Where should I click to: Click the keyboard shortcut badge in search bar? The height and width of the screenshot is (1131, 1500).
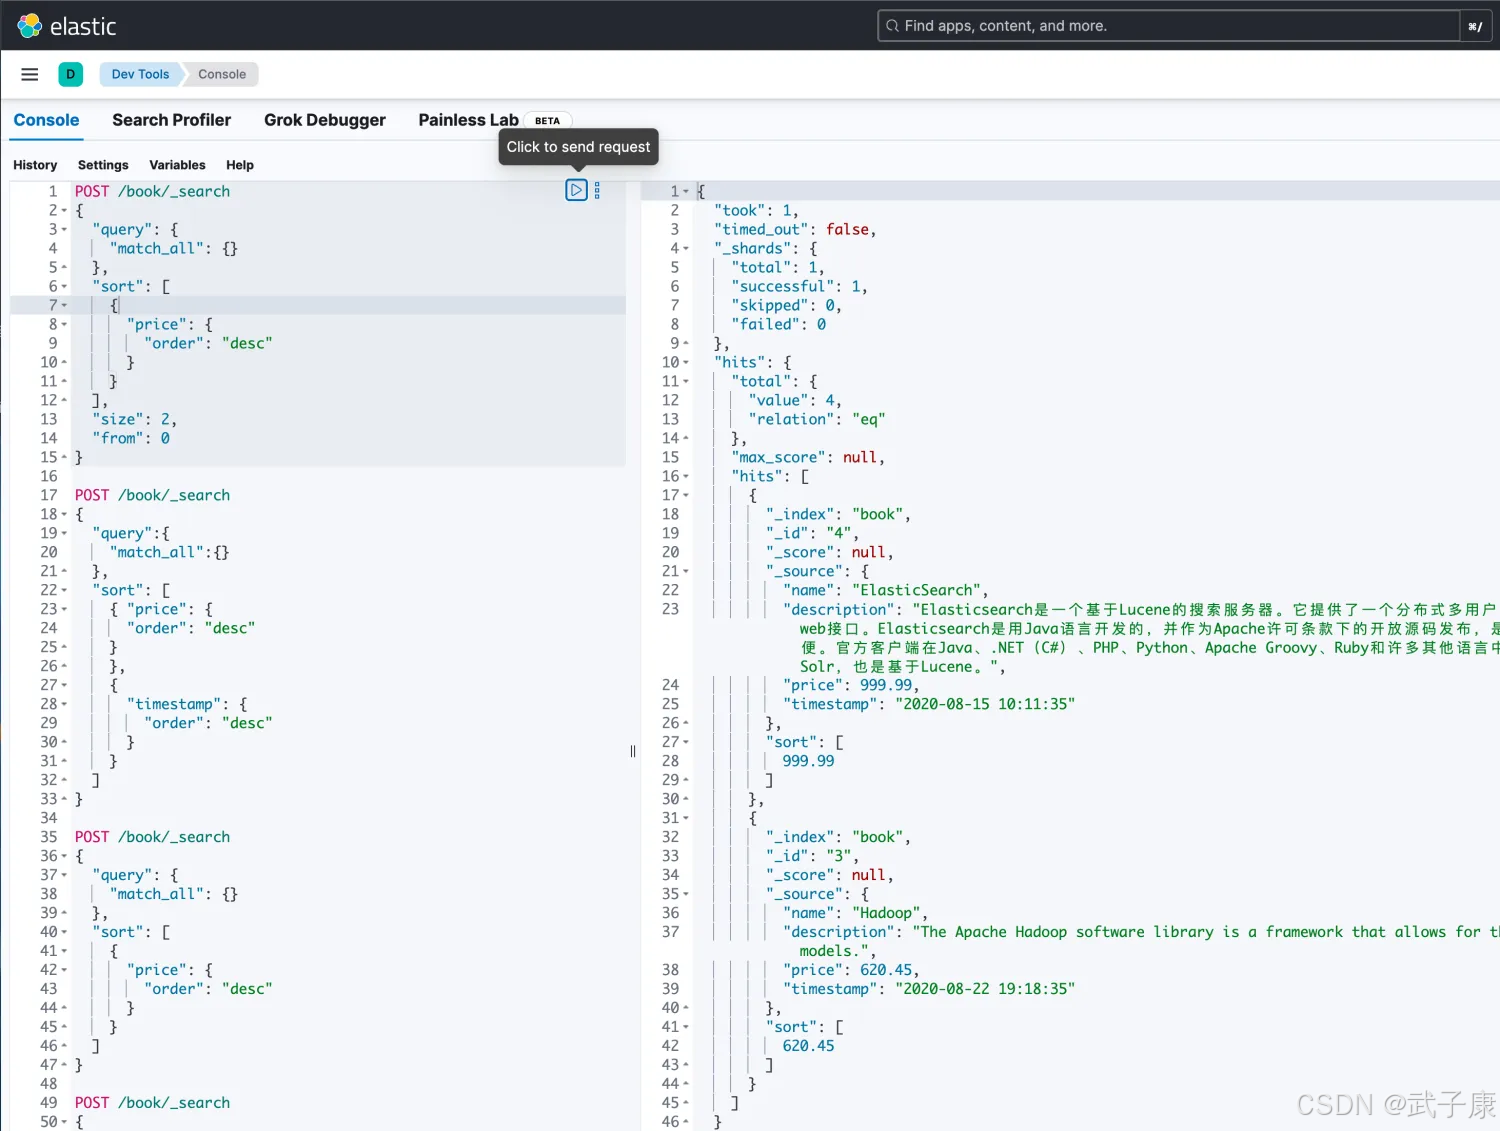point(1475,26)
